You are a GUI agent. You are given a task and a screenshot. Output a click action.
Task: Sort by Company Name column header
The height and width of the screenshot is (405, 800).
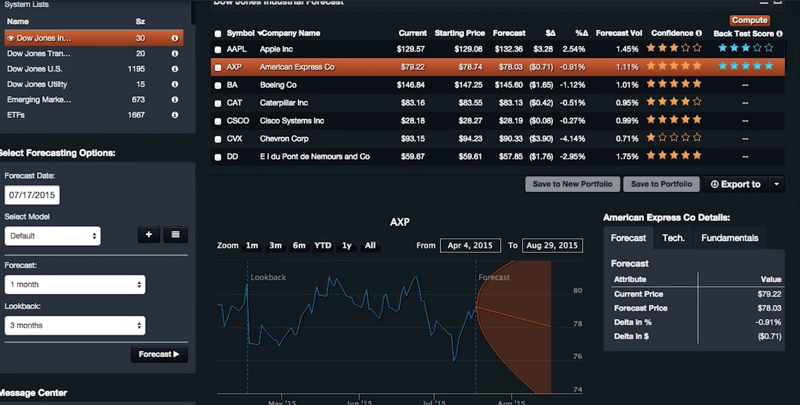(291, 33)
